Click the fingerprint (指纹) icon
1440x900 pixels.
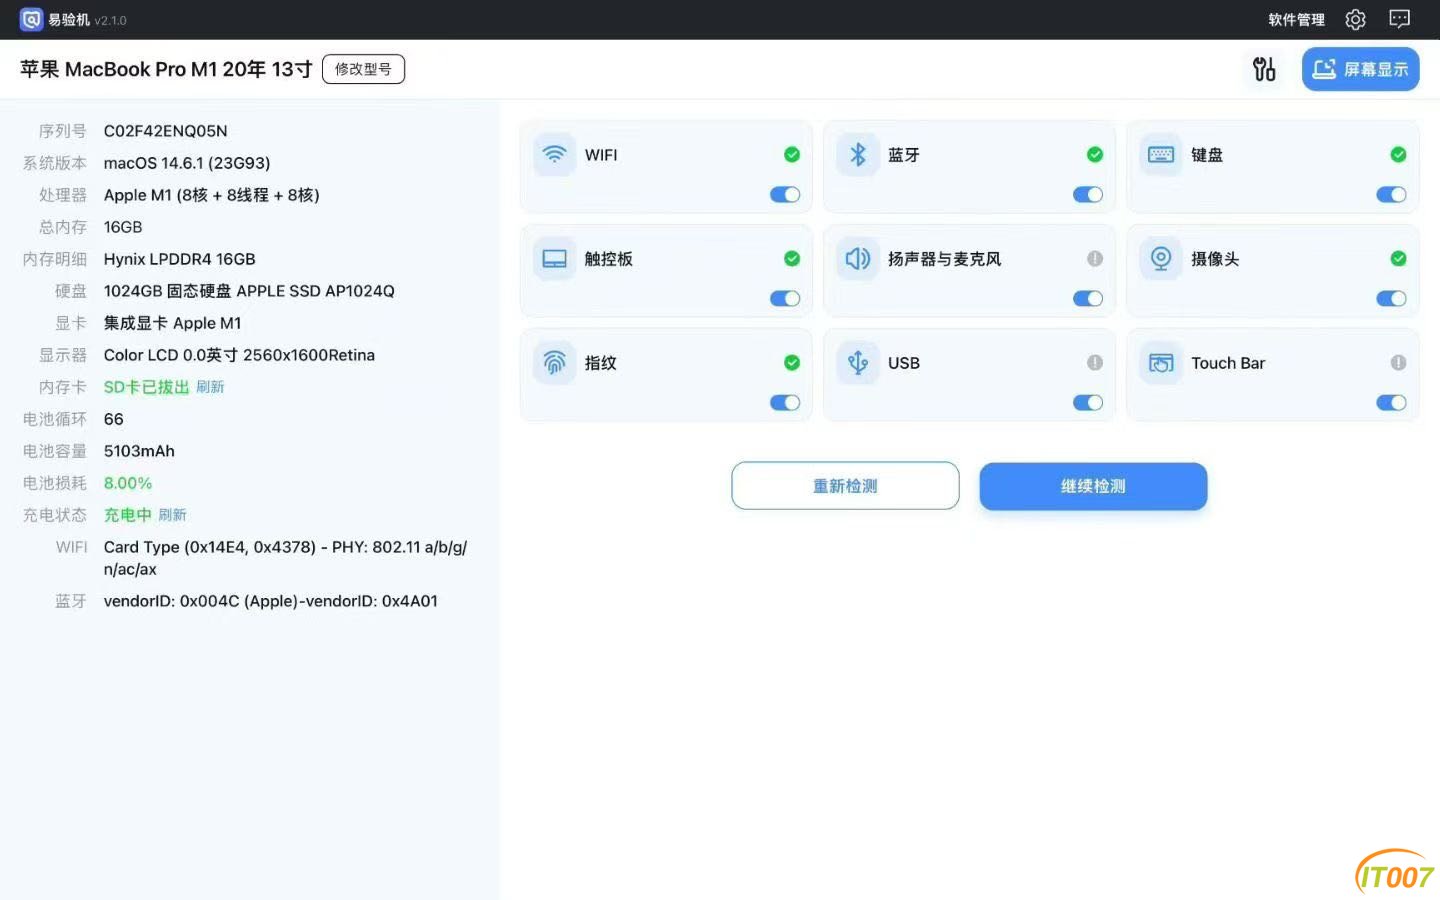tap(554, 363)
